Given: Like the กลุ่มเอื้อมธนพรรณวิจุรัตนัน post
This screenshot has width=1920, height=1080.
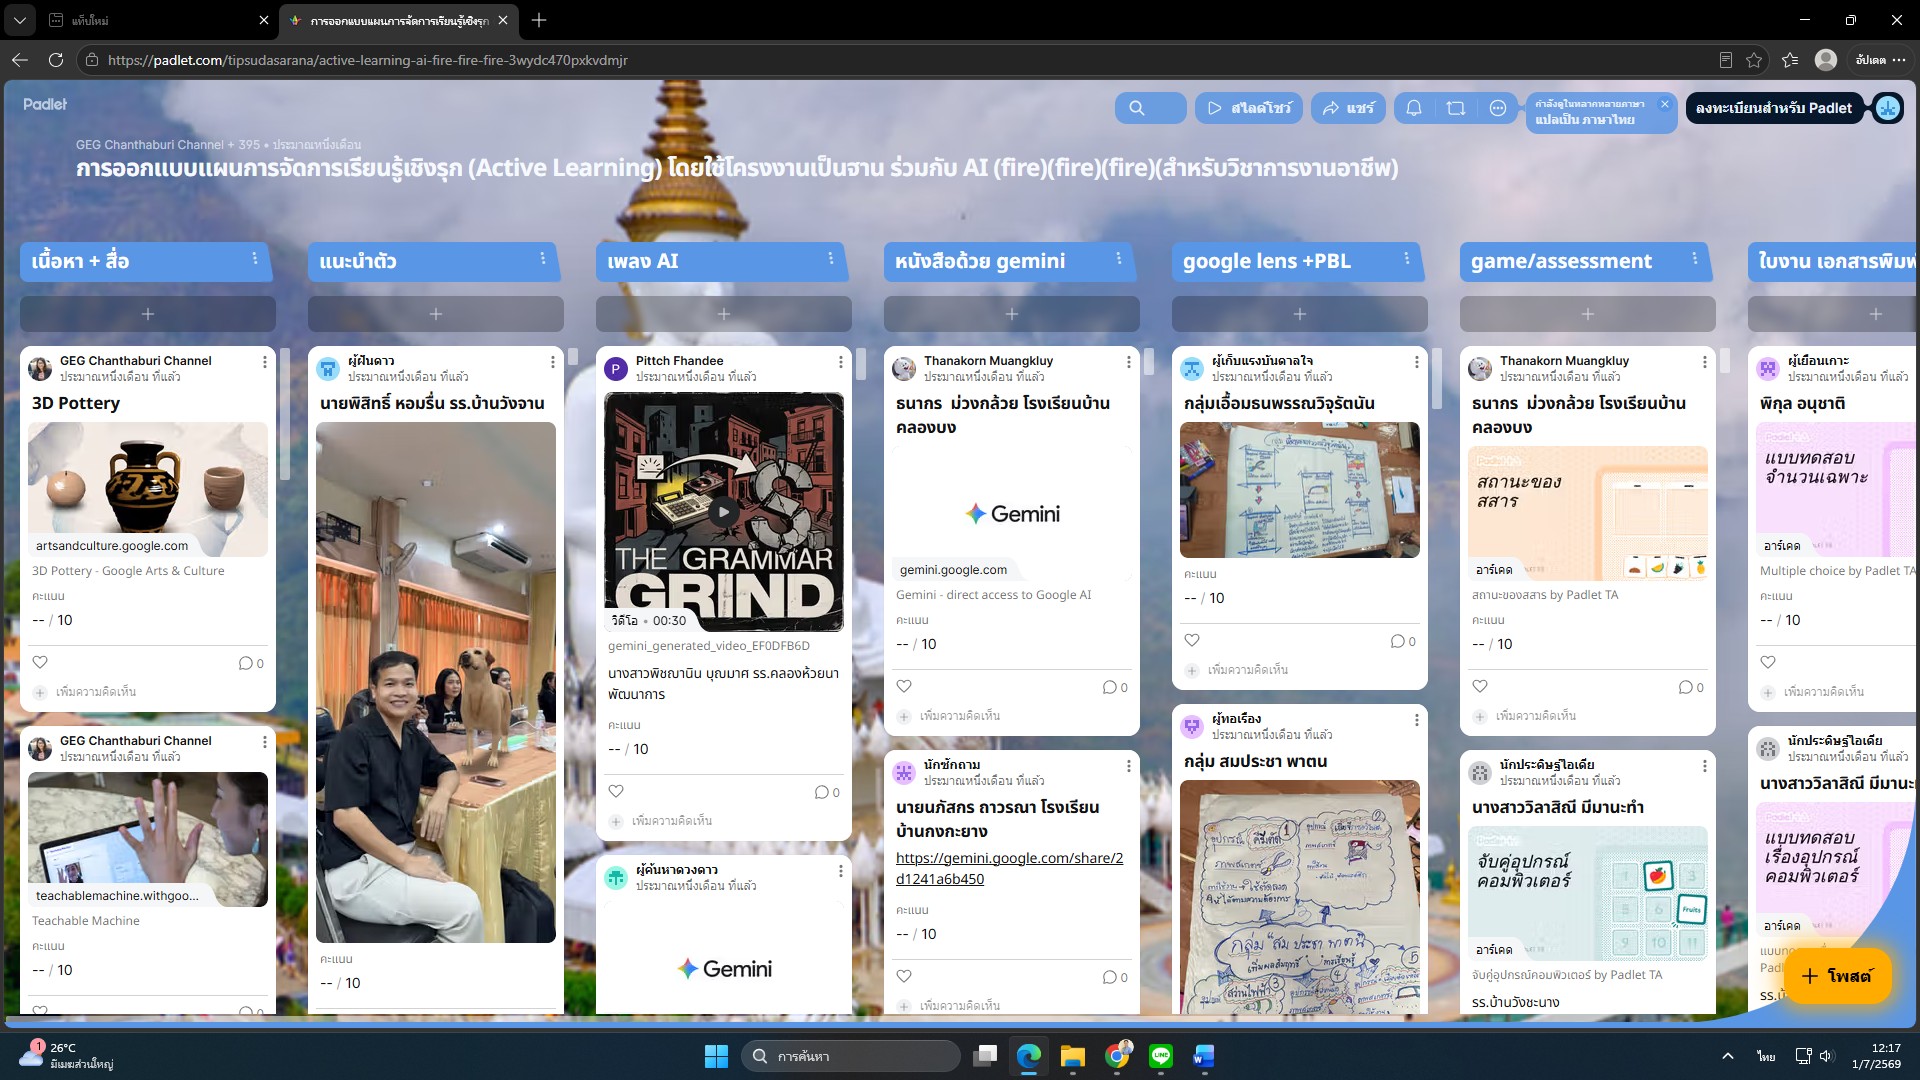Looking at the screenshot, I should pos(1192,640).
